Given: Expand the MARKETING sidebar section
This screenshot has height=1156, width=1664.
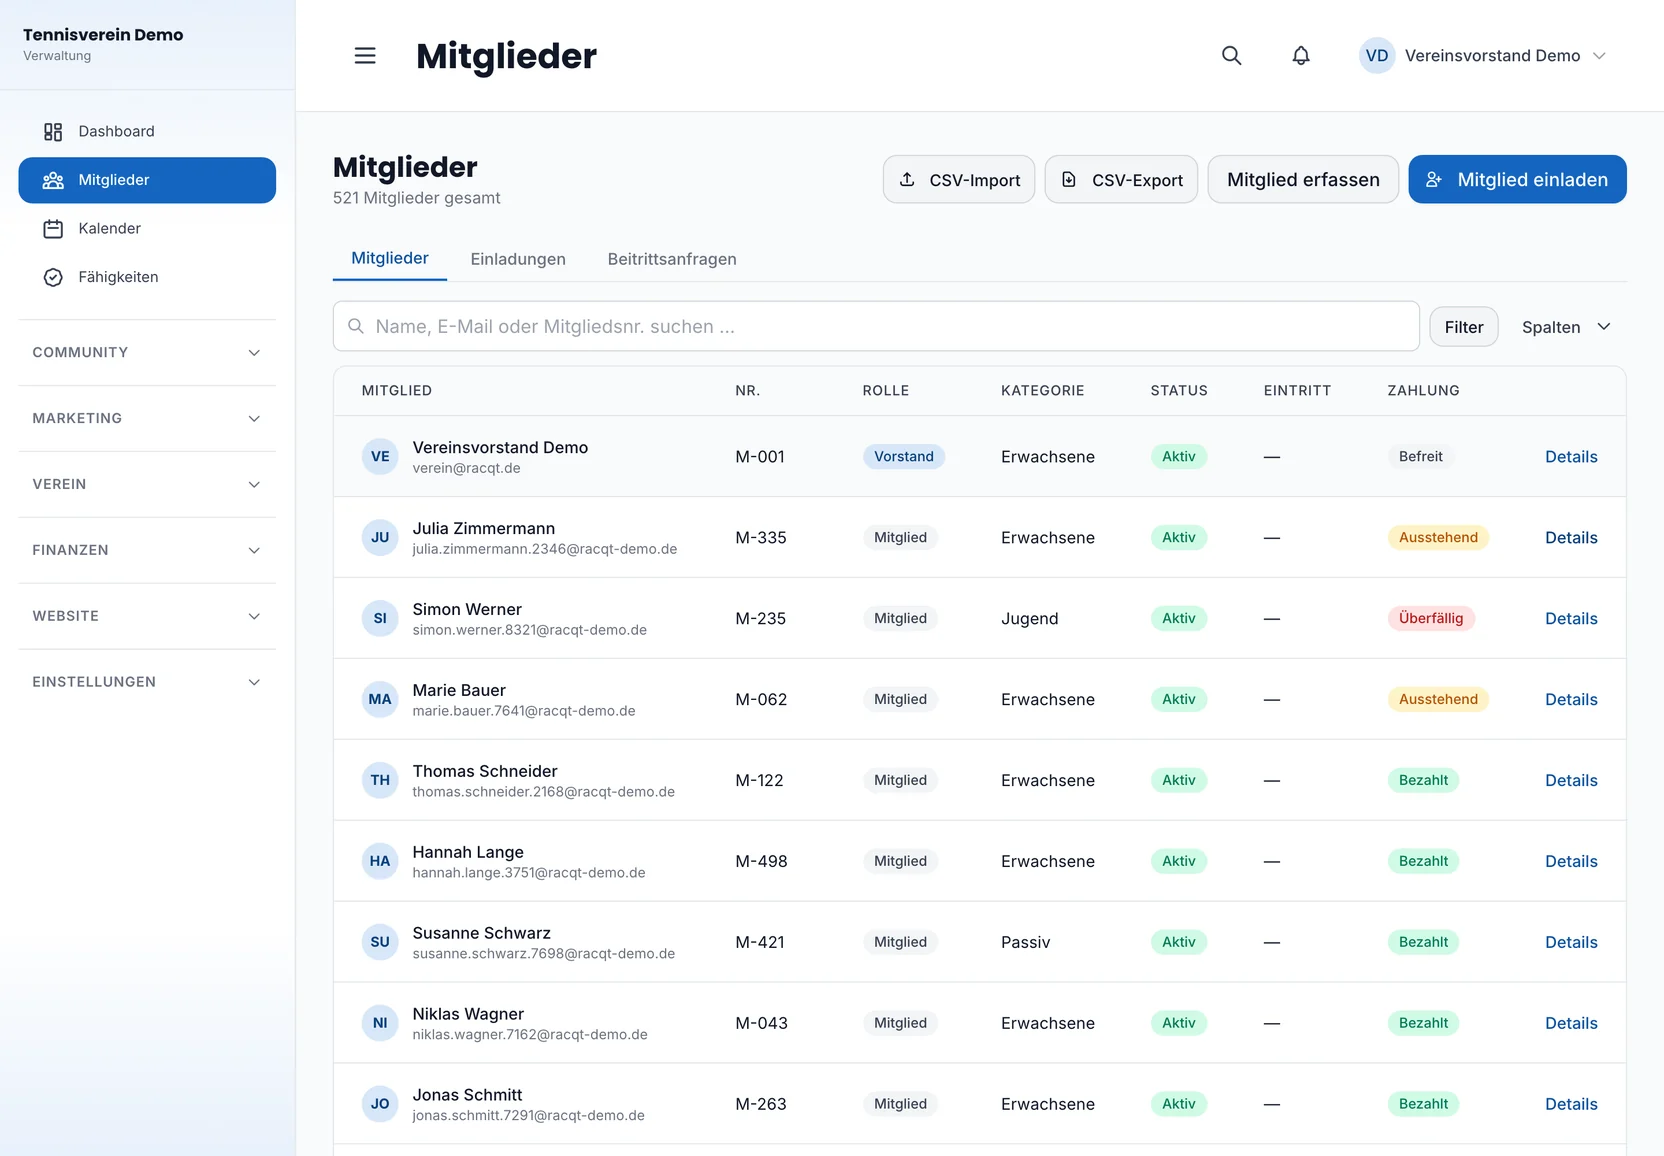Looking at the screenshot, I should (147, 419).
